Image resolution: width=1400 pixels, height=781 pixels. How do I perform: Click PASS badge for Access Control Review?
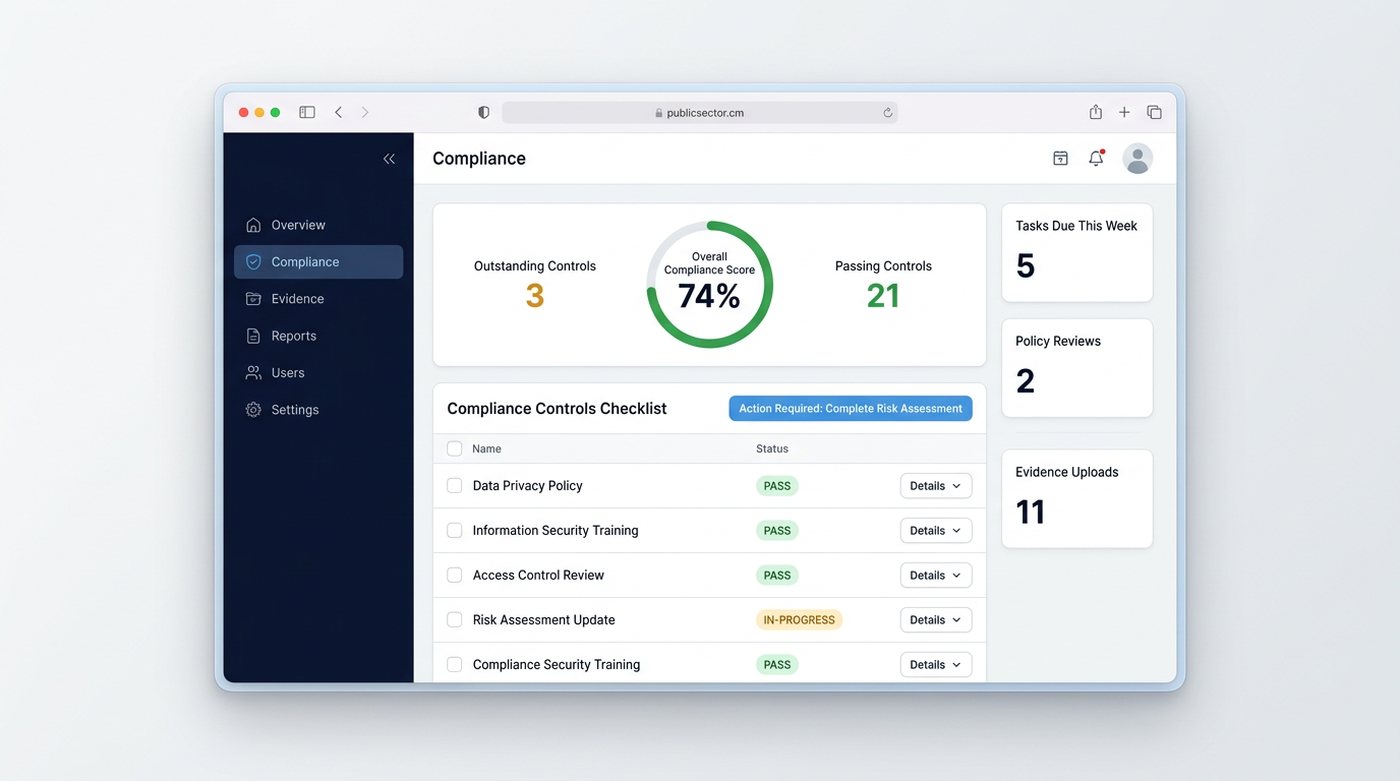pos(777,575)
